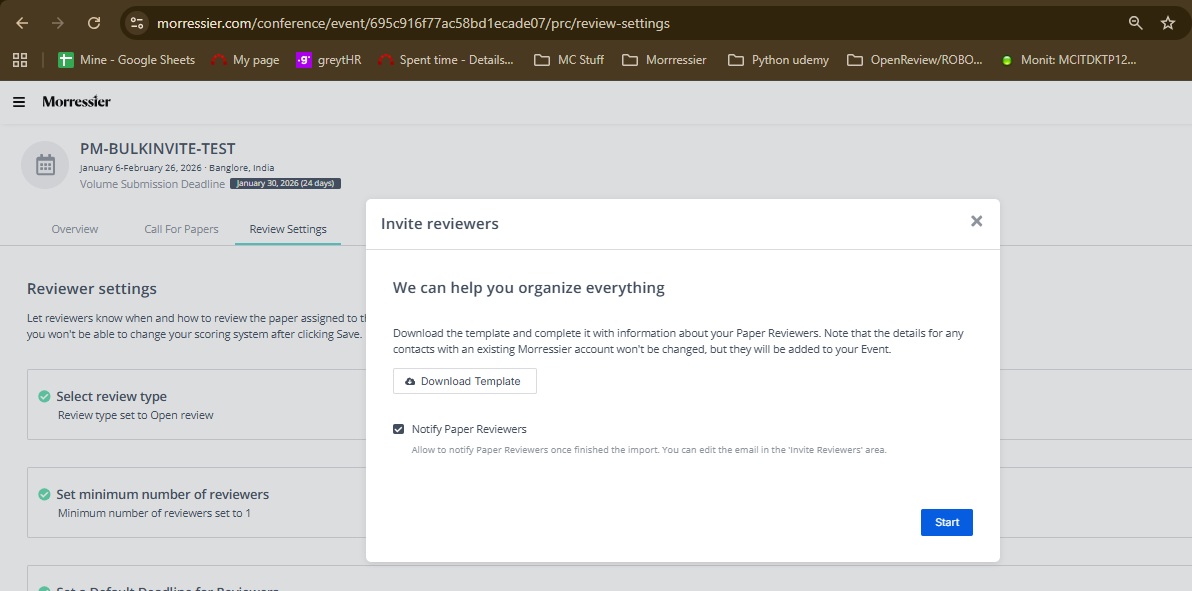The image size is (1192, 591).
Task: Expand the Python udemy bookmark folder
Action: (x=778, y=60)
